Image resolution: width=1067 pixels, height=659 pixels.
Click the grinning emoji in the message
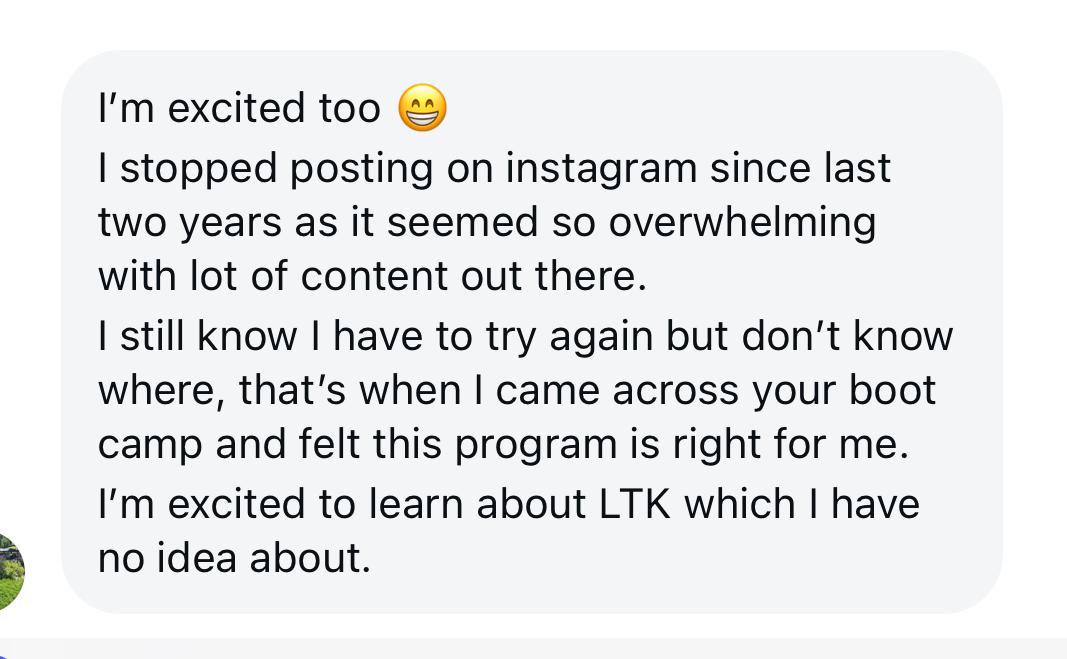423,110
